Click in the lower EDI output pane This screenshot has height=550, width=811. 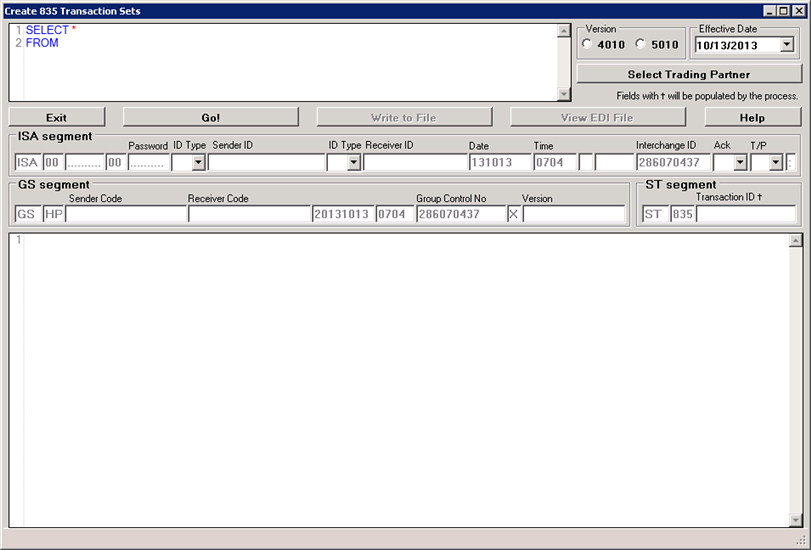406,380
